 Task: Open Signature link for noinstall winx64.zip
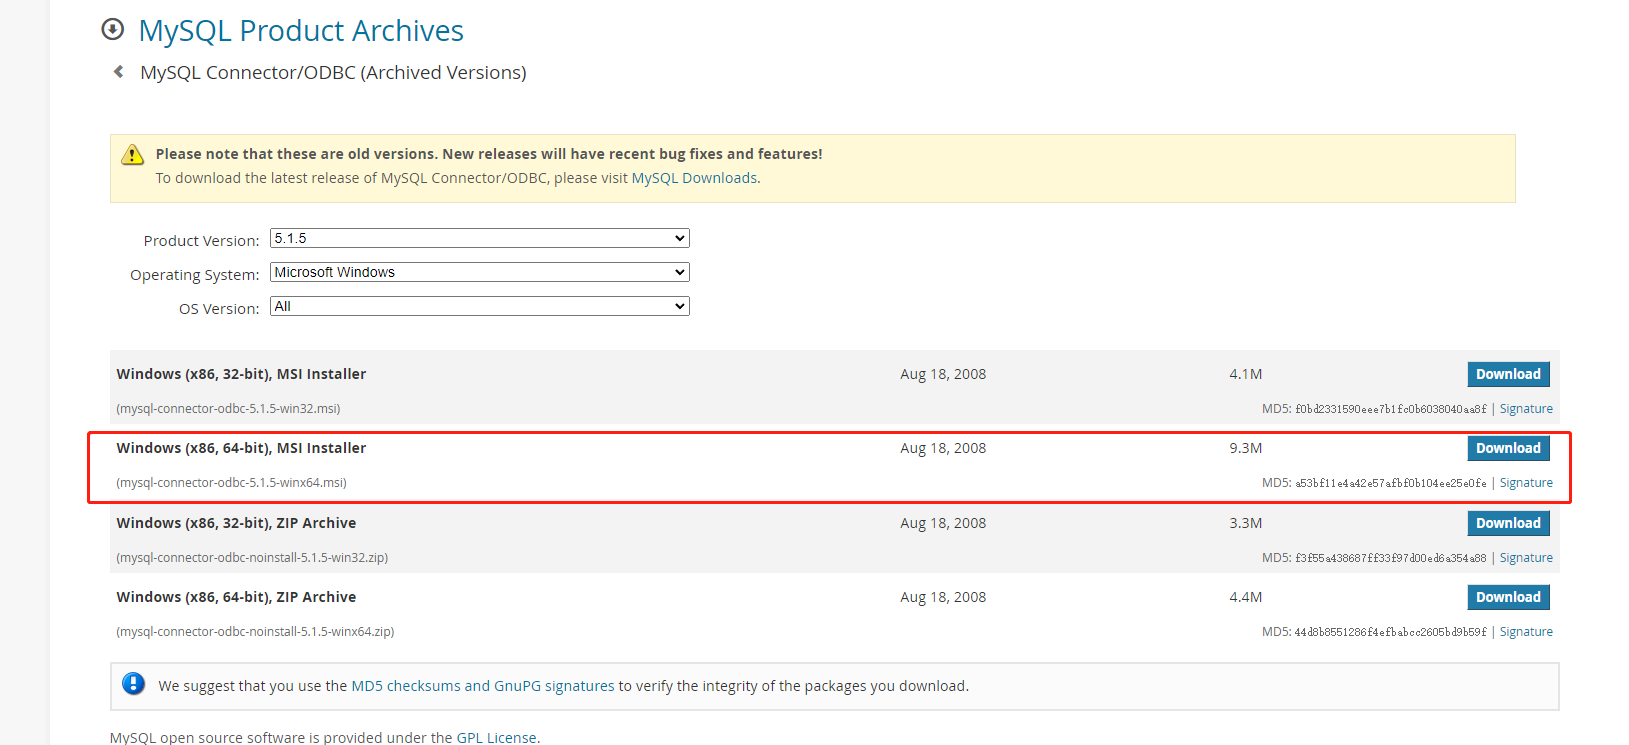(x=1526, y=632)
